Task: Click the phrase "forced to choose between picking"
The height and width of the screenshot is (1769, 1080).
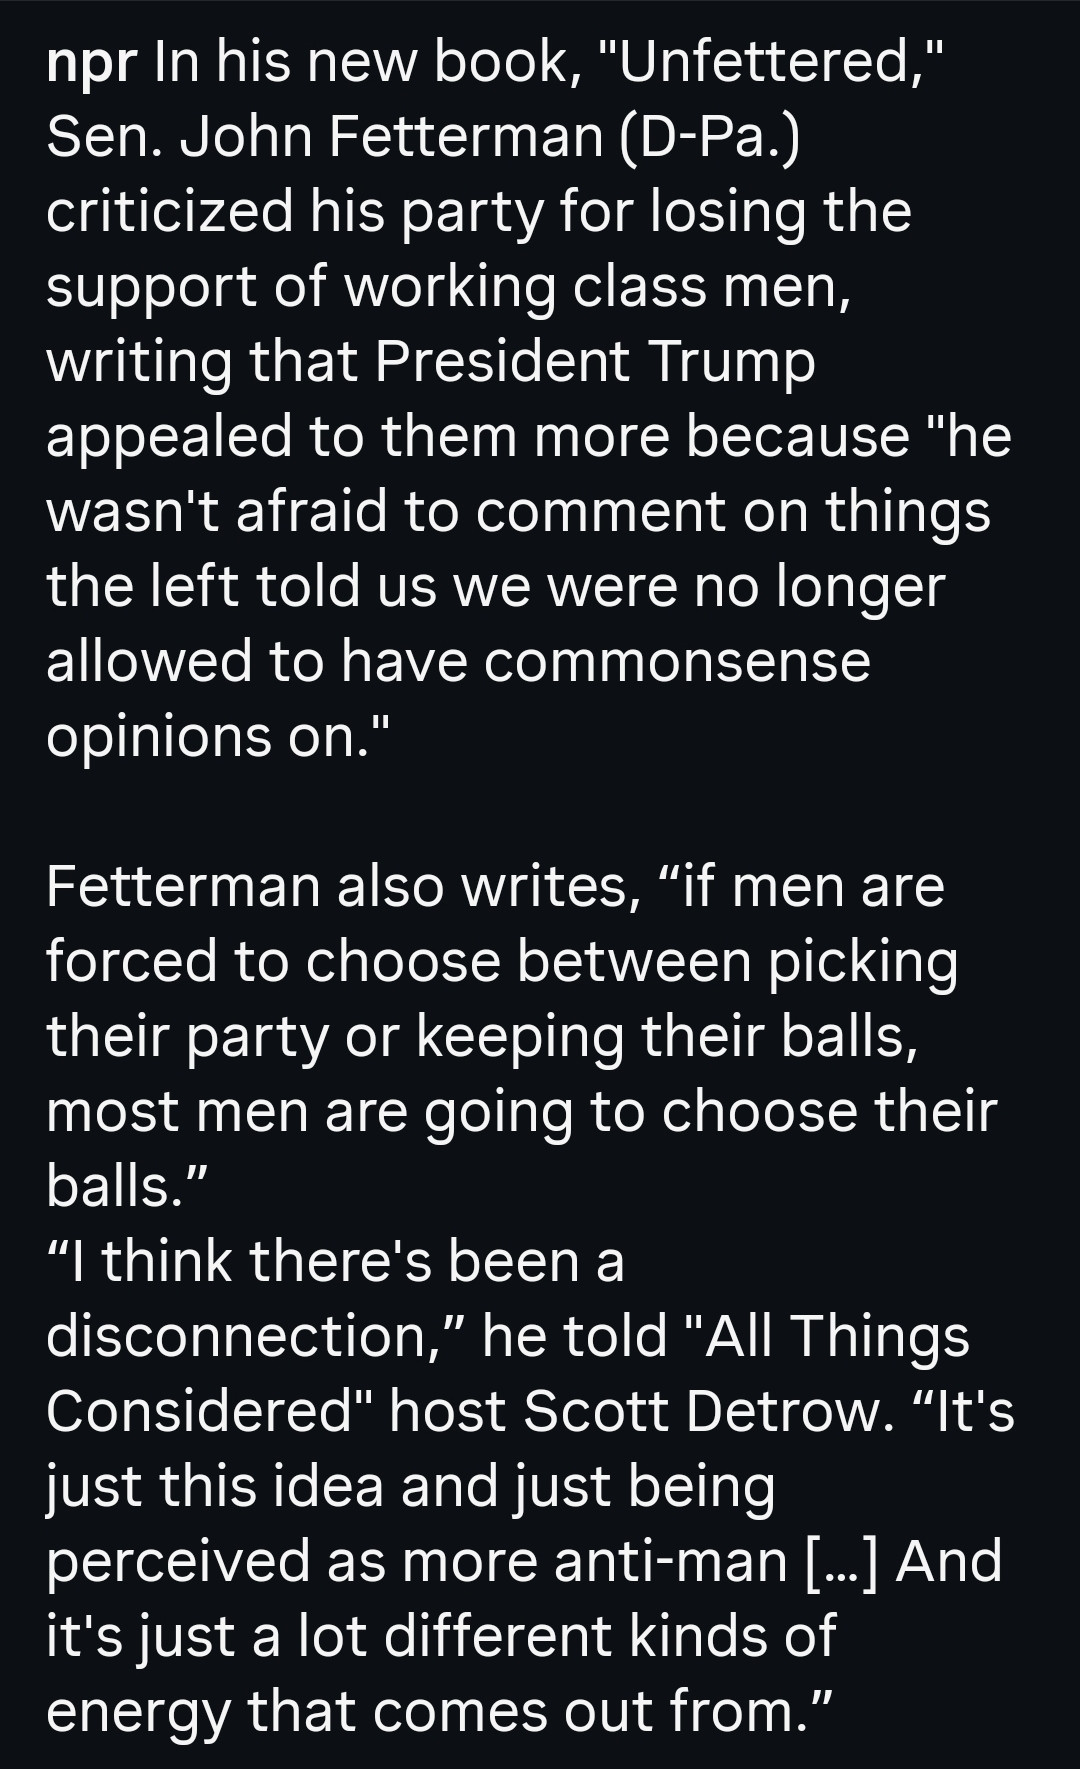Action: coord(502,962)
